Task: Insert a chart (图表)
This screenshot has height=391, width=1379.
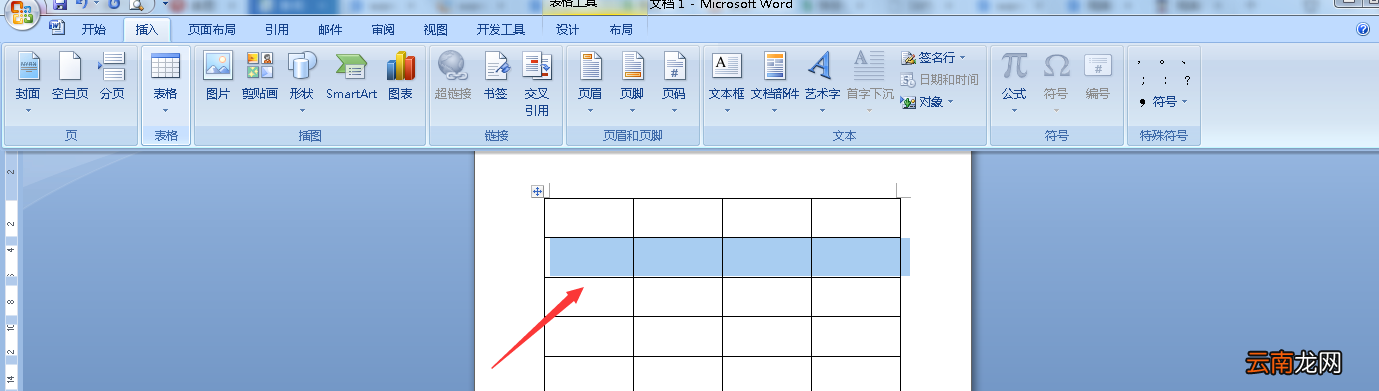Action: click(401, 77)
